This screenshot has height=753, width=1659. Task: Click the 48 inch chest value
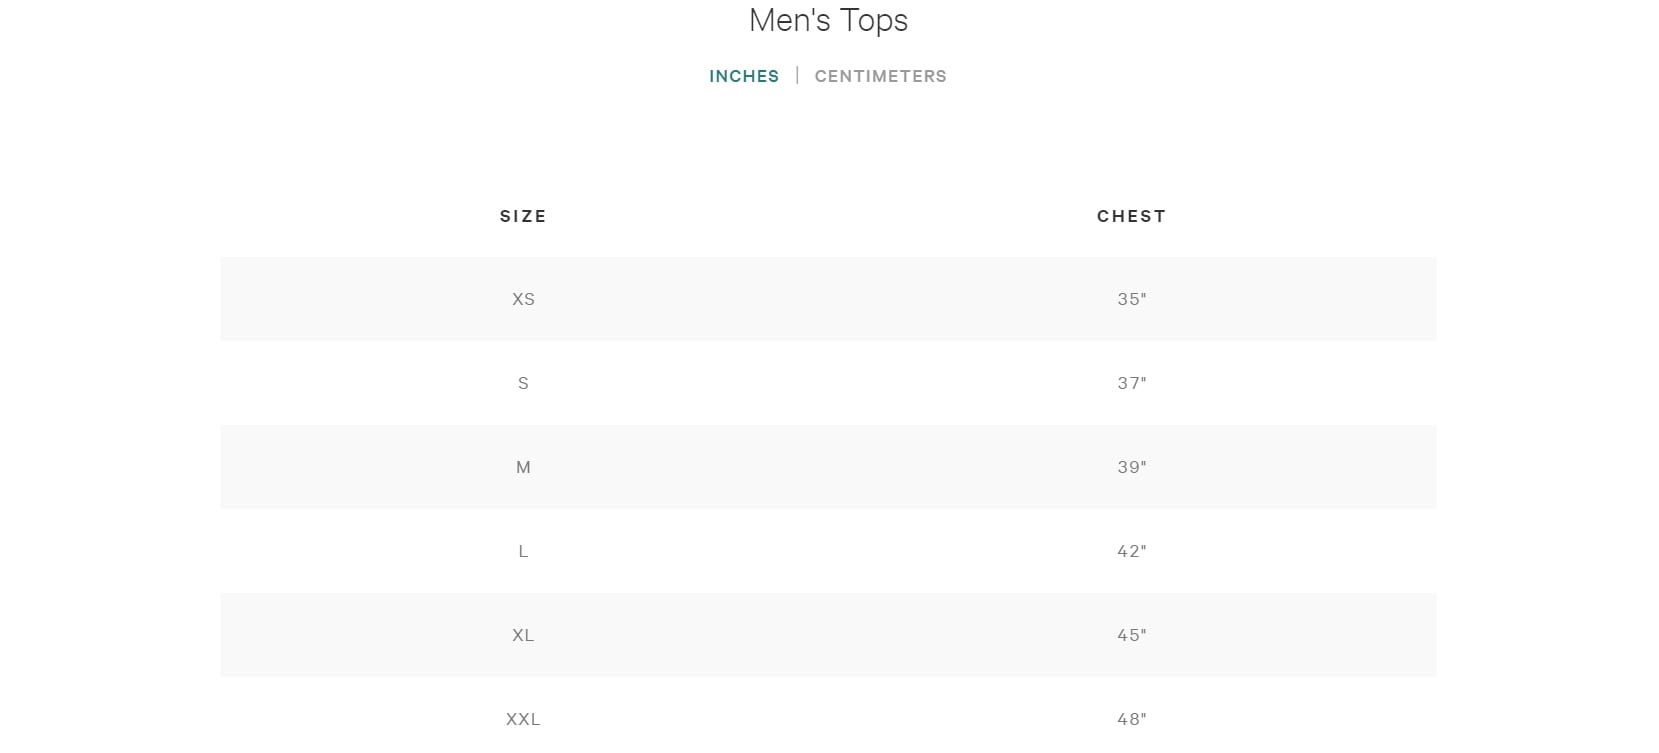tap(1132, 719)
